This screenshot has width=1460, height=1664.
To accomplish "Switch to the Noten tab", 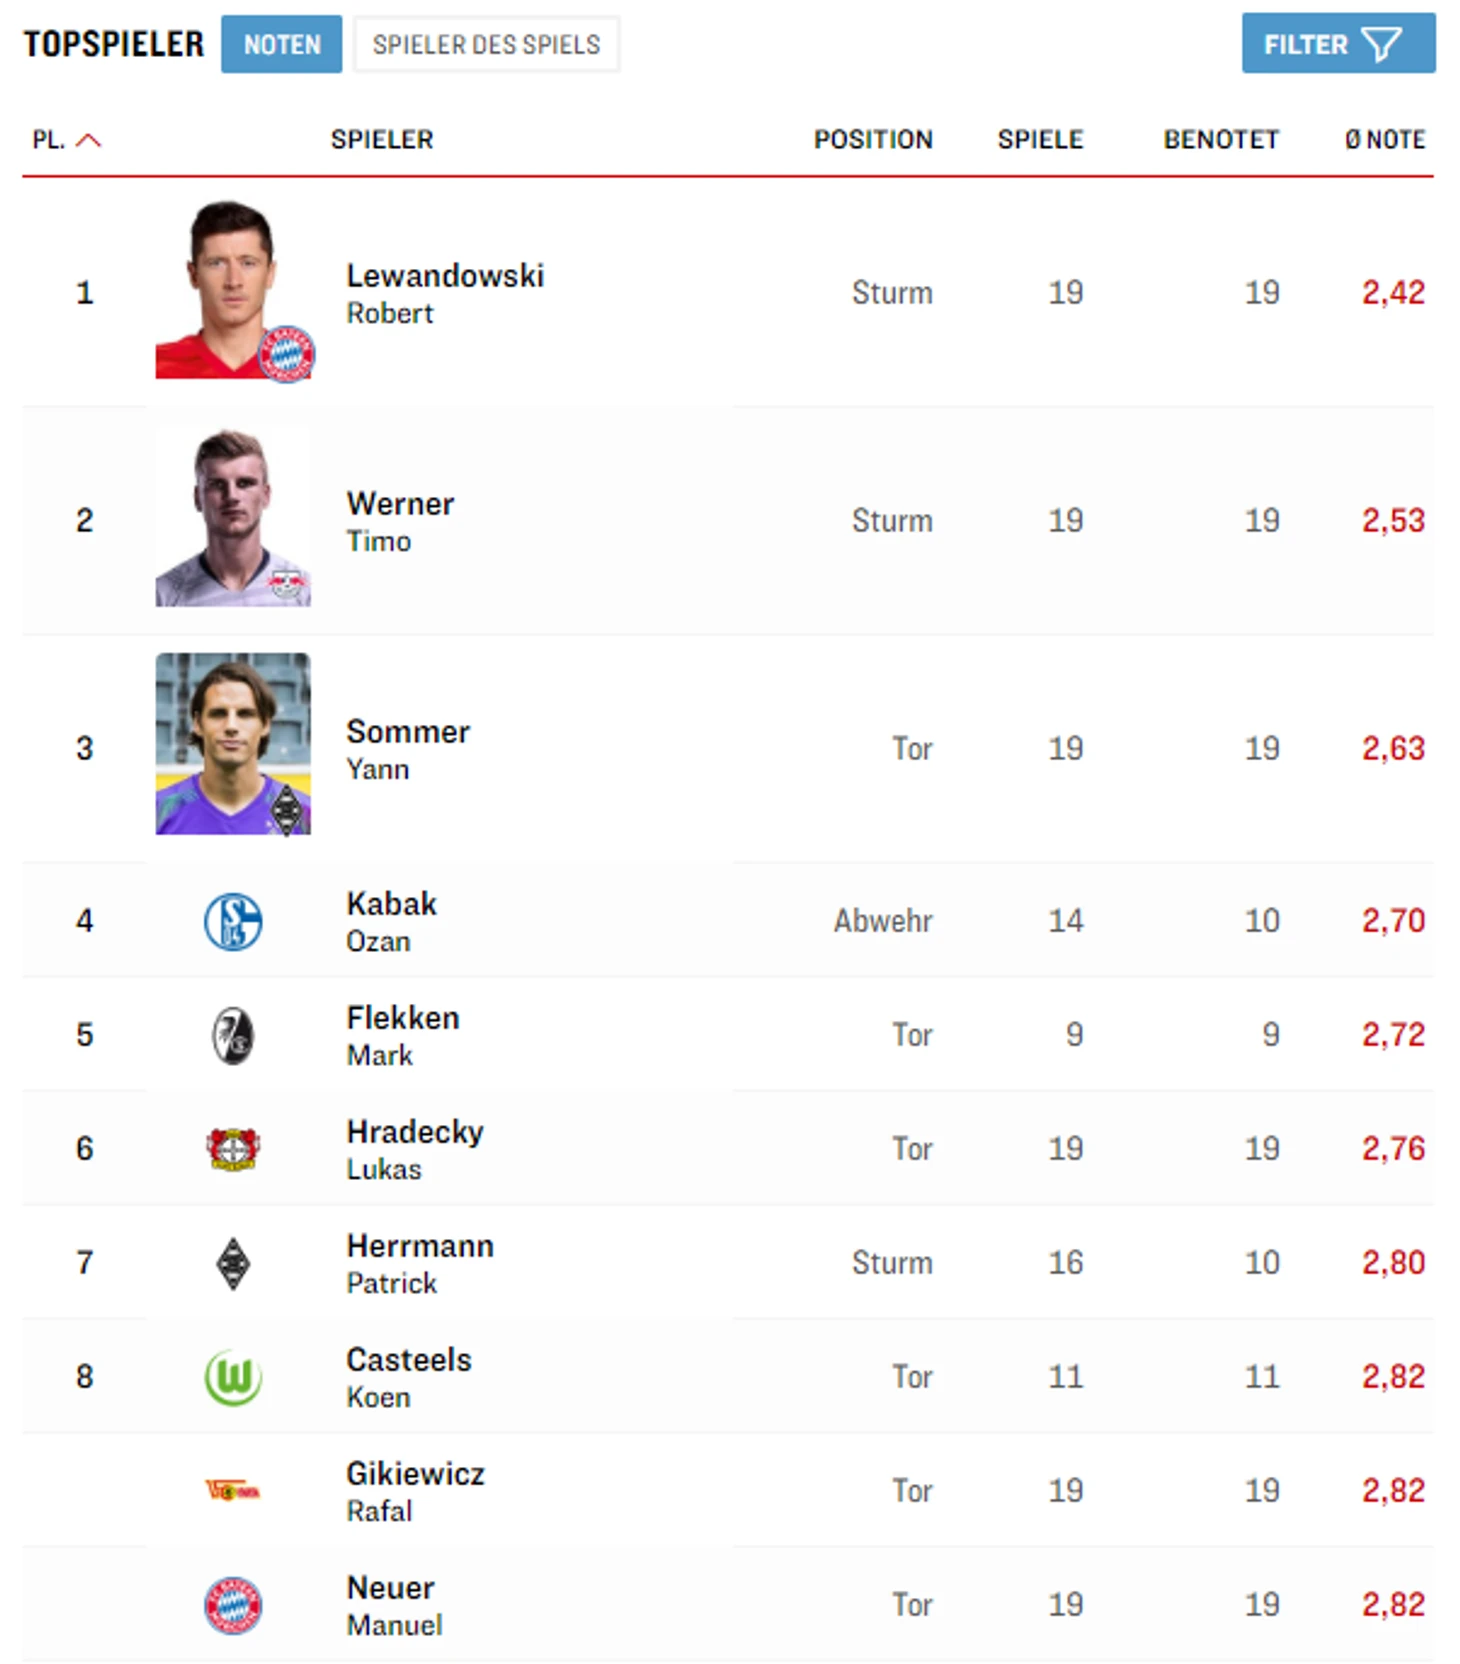I will (282, 44).
